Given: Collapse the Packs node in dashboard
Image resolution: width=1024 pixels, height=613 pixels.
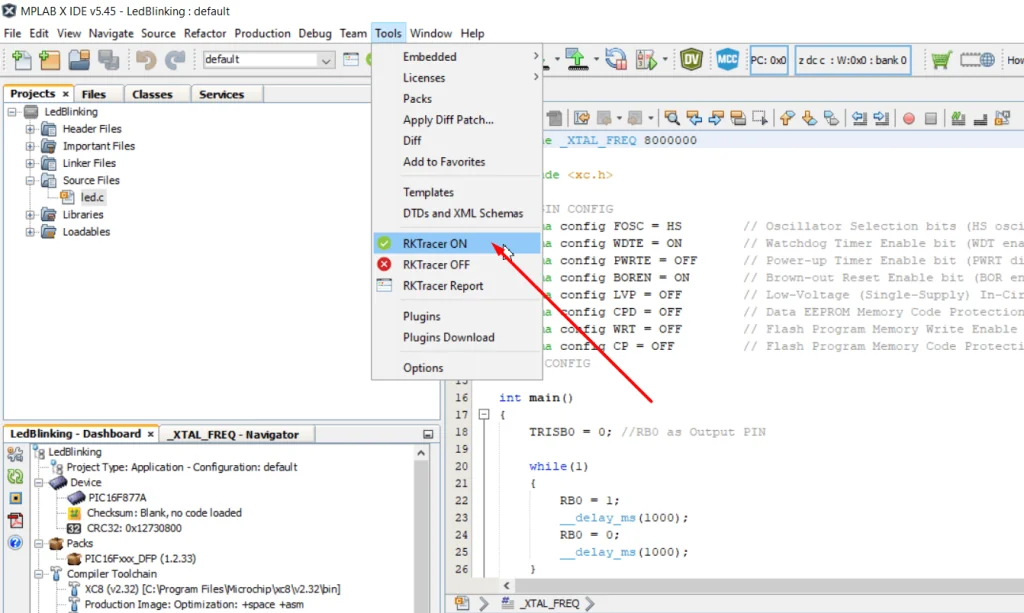Looking at the screenshot, I should click(x=39, y=543).
